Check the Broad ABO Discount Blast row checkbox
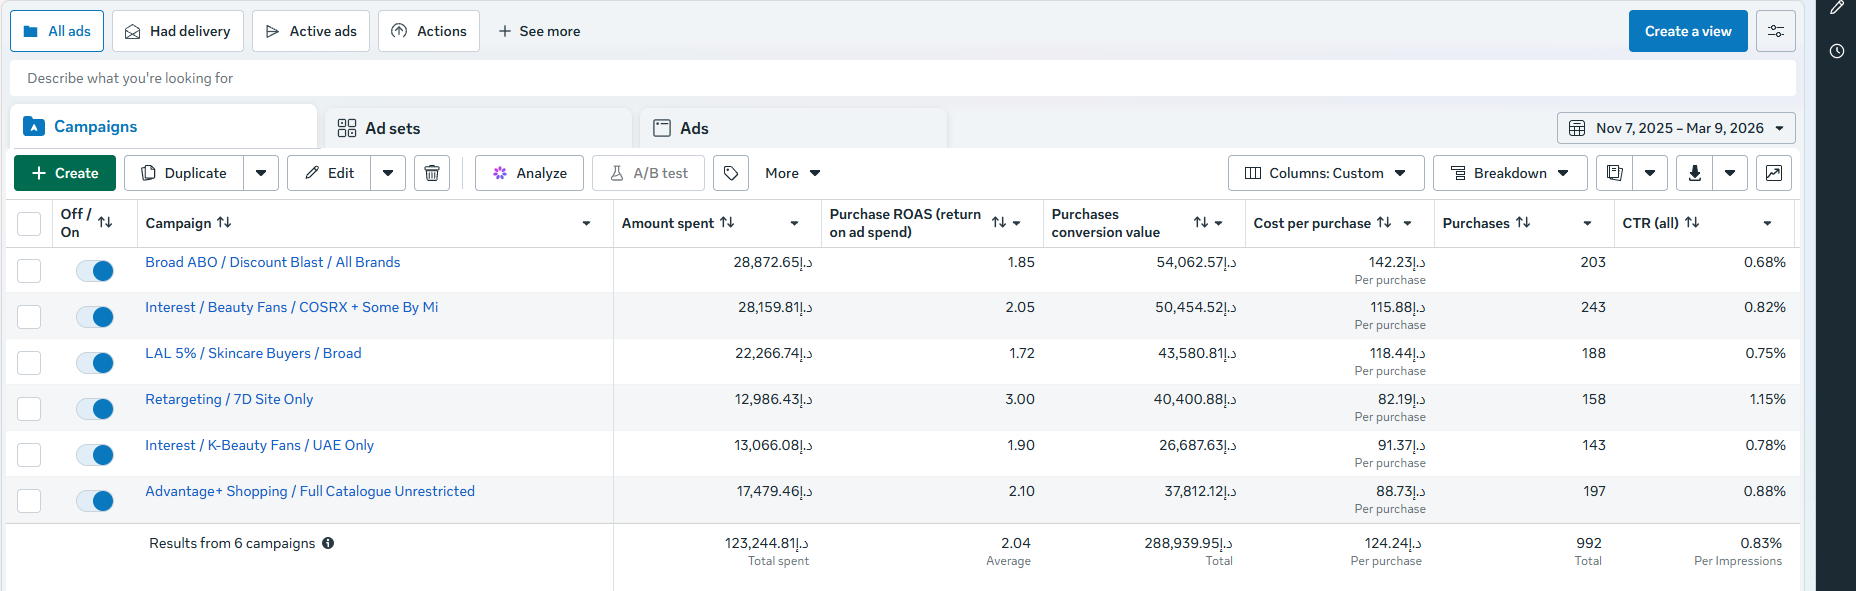This screenshot has width=1856, height=591. coord(29,271)
